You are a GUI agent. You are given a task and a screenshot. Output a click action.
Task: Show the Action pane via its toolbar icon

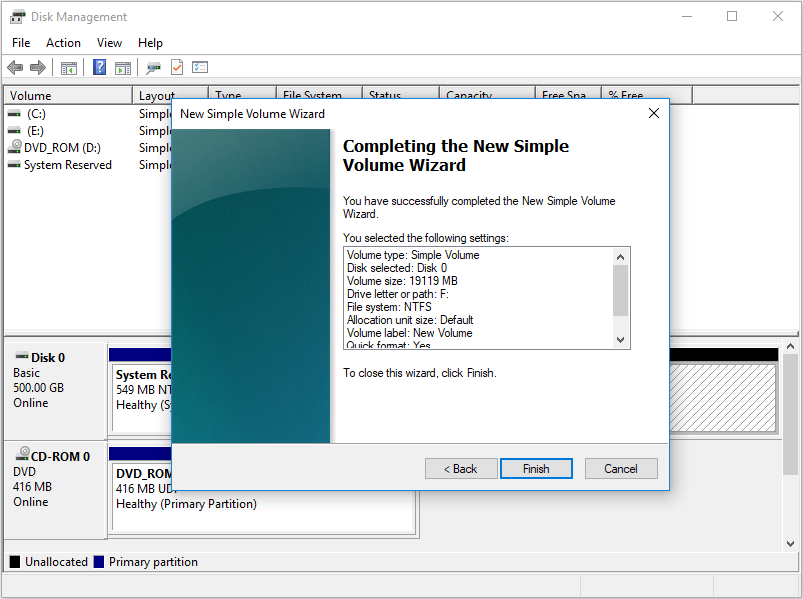[x=122, y=67]
